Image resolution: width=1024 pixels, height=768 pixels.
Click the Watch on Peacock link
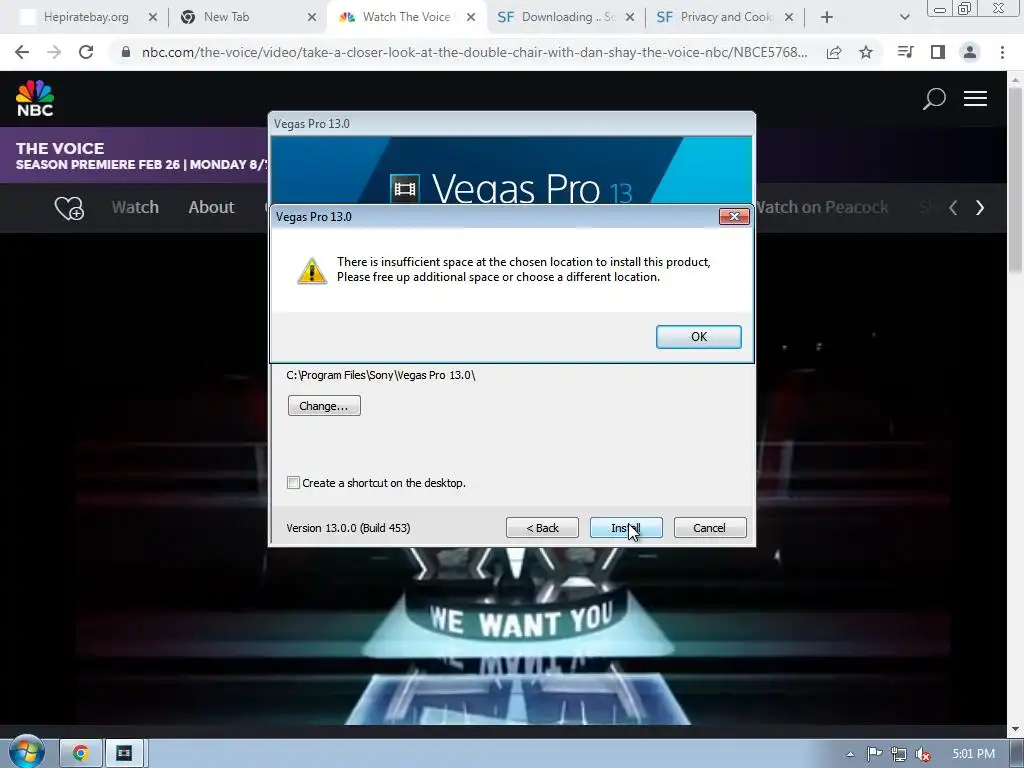(822, 207)
